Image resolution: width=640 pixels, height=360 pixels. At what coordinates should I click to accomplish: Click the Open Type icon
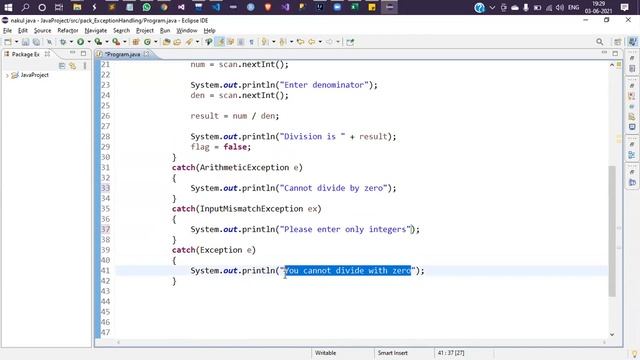click(166, 42)
